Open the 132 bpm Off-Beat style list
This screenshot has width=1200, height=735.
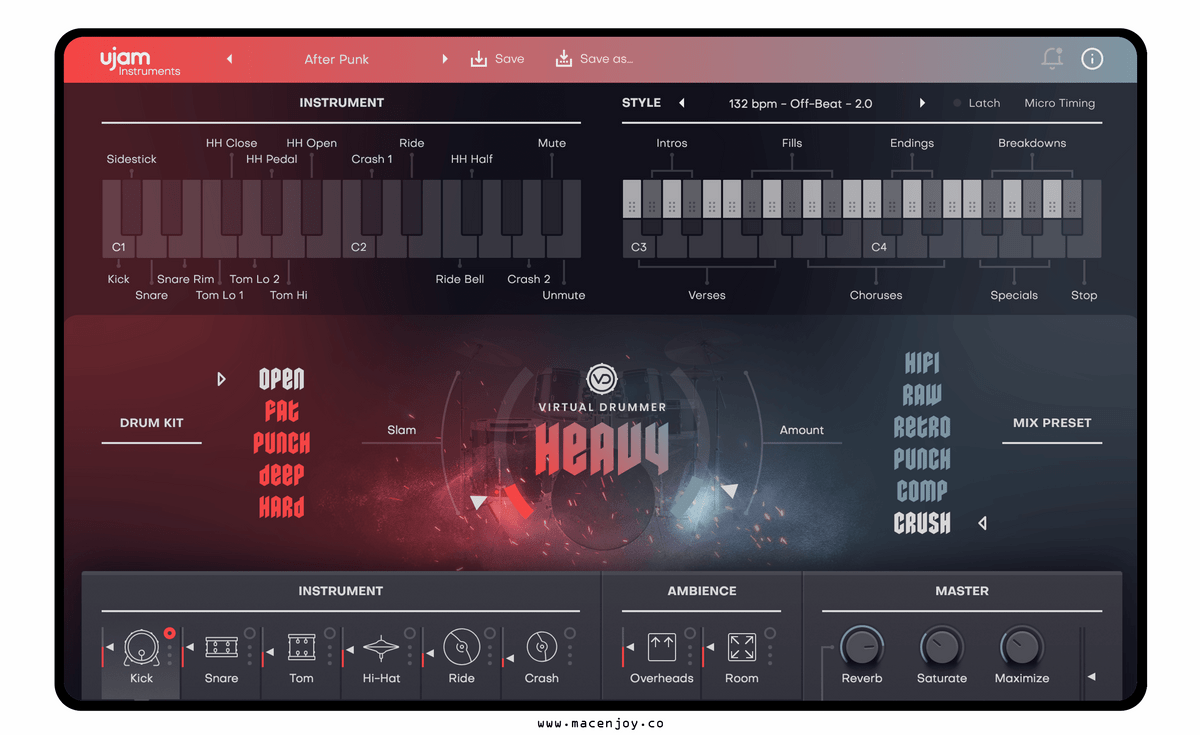801,103
